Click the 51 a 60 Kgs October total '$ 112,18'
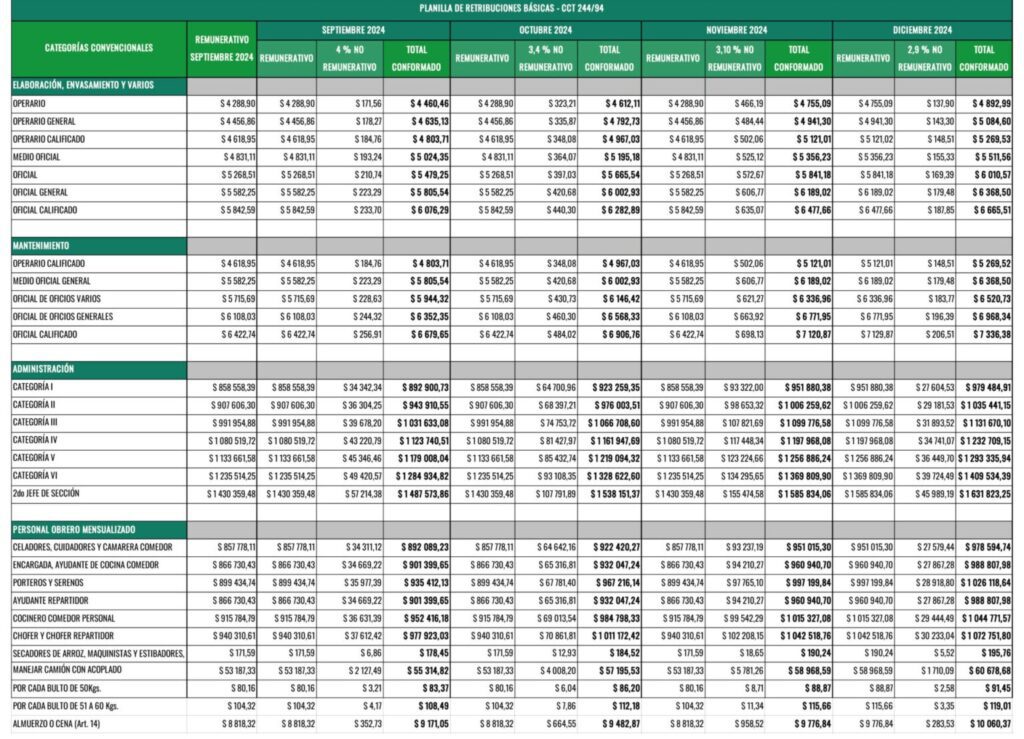The height and width of the screenshot is (739, 1024). point(626,706)
